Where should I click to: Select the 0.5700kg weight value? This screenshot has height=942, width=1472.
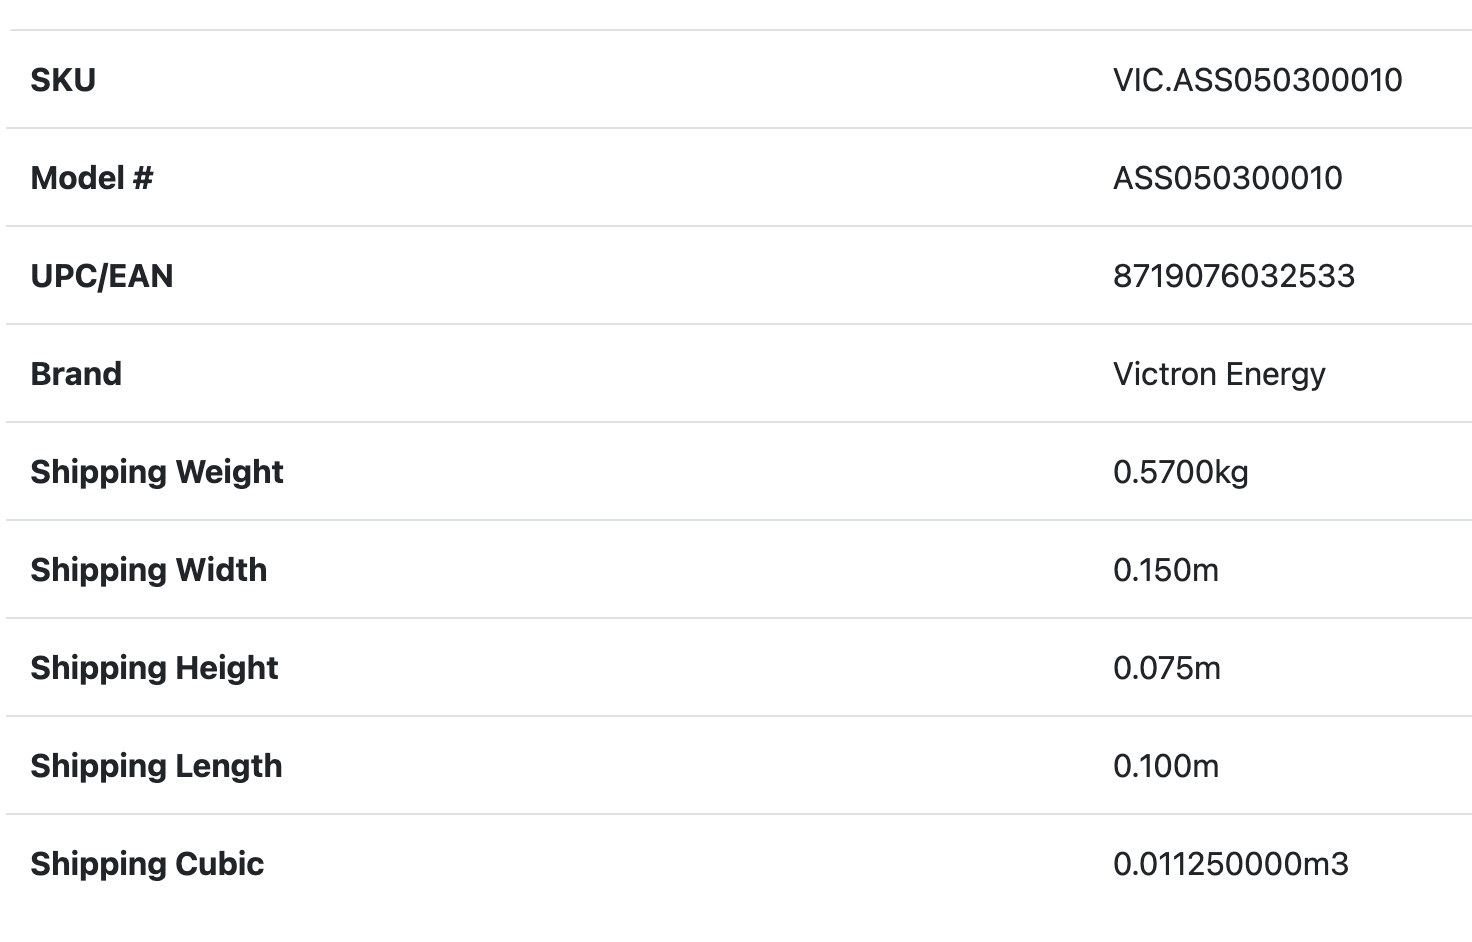point(1180,472)
